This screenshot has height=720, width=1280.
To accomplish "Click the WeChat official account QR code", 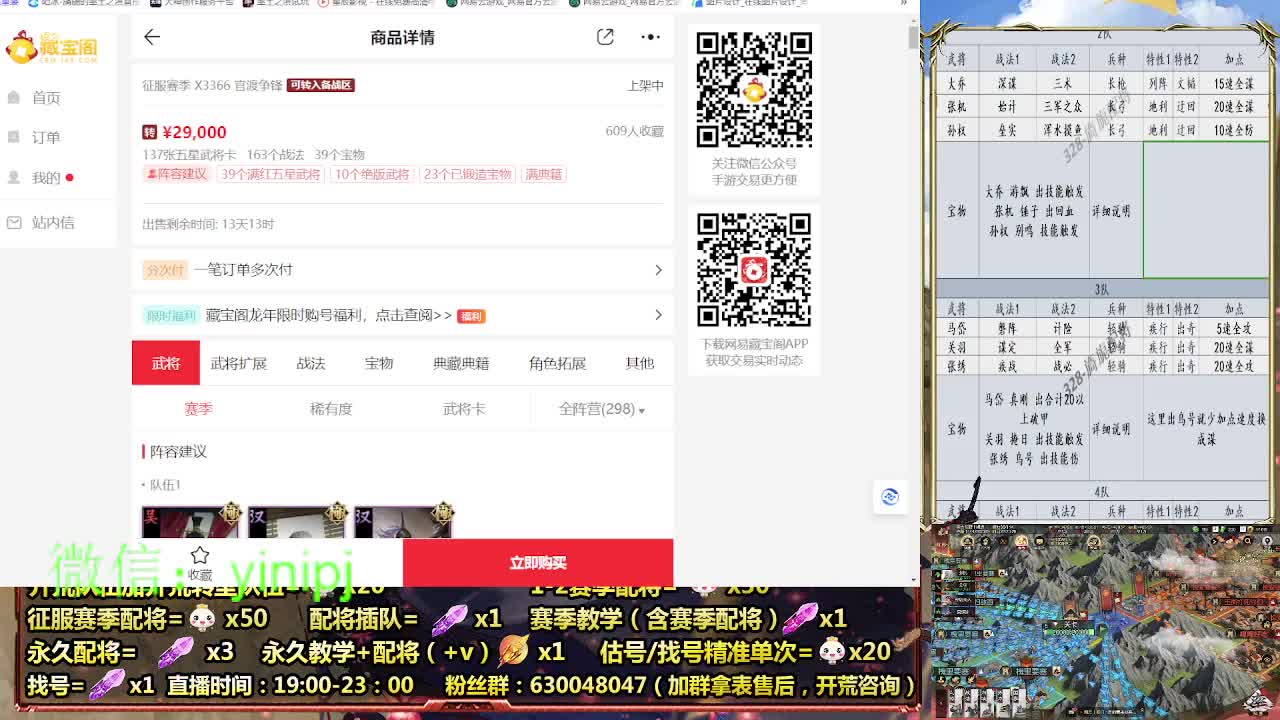I will 754,89.
